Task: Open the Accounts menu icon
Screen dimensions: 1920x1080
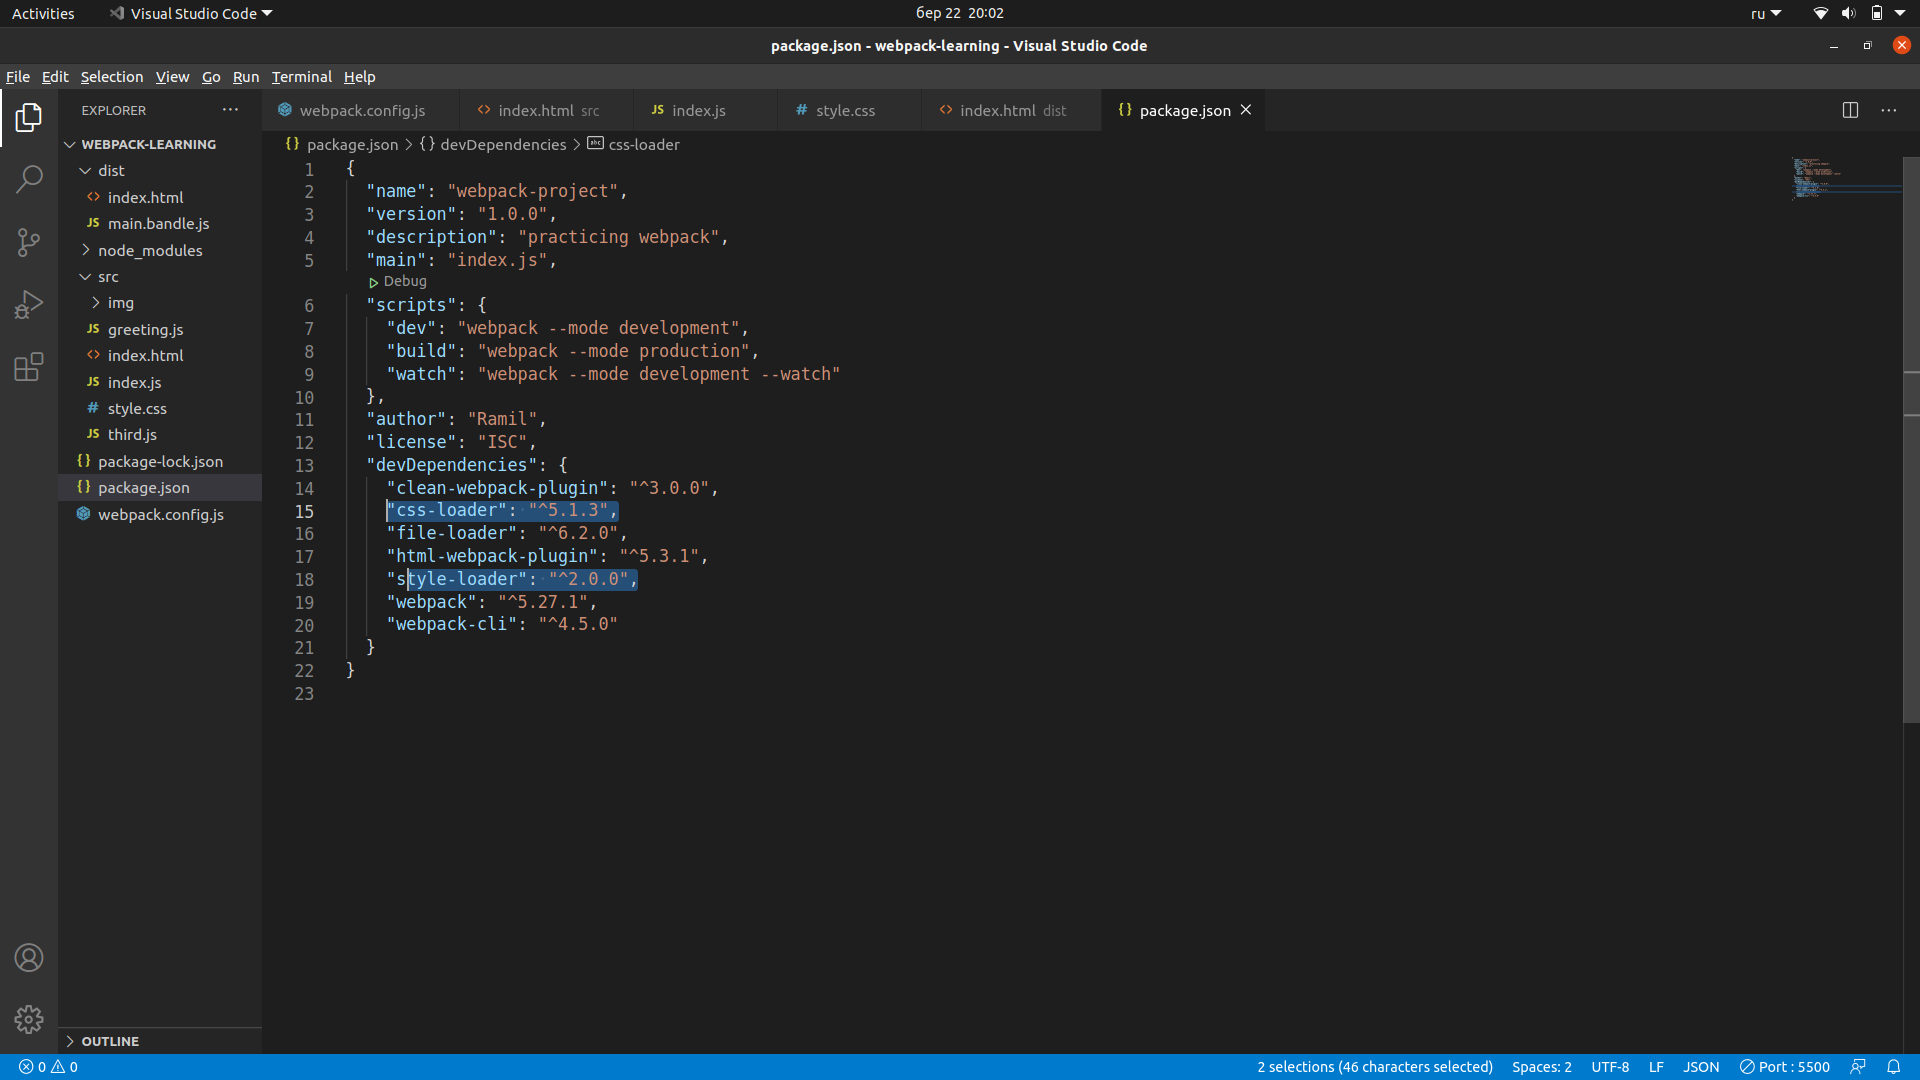Action: click(x=29, y=958)
